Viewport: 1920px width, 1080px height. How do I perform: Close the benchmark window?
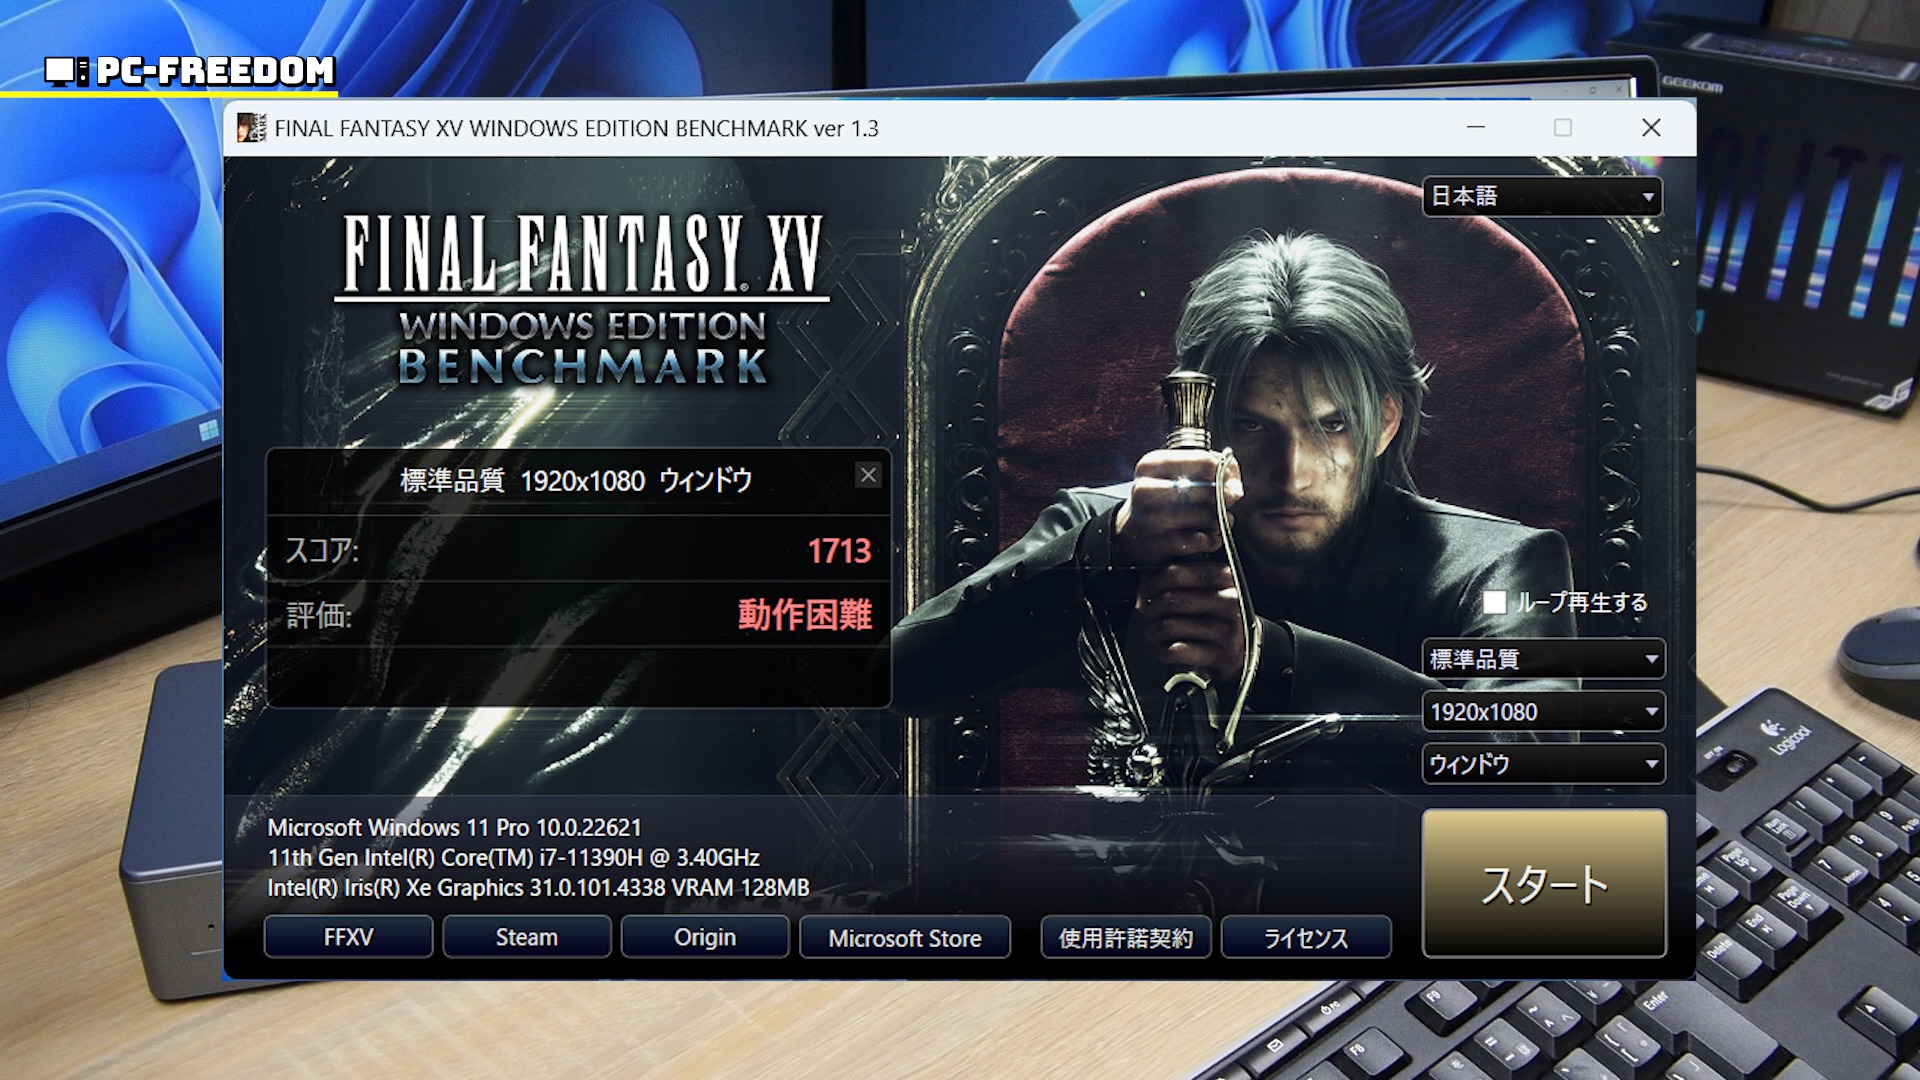pyautogui.click(x=1650, y=128)
